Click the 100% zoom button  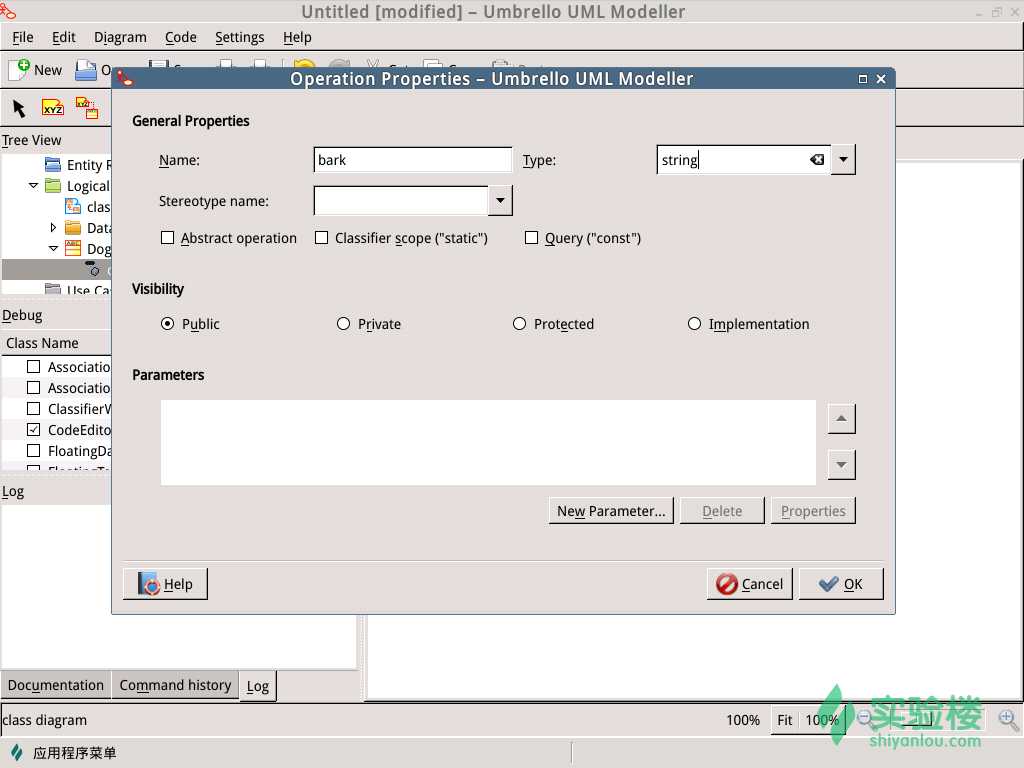(822, 720)
